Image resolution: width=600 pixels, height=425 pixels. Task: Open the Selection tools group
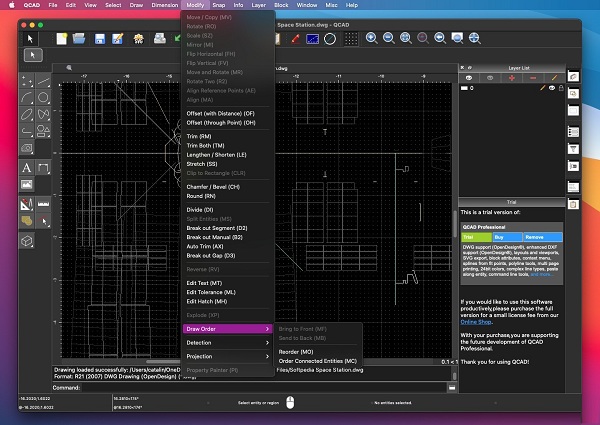[x=43, y=221]
